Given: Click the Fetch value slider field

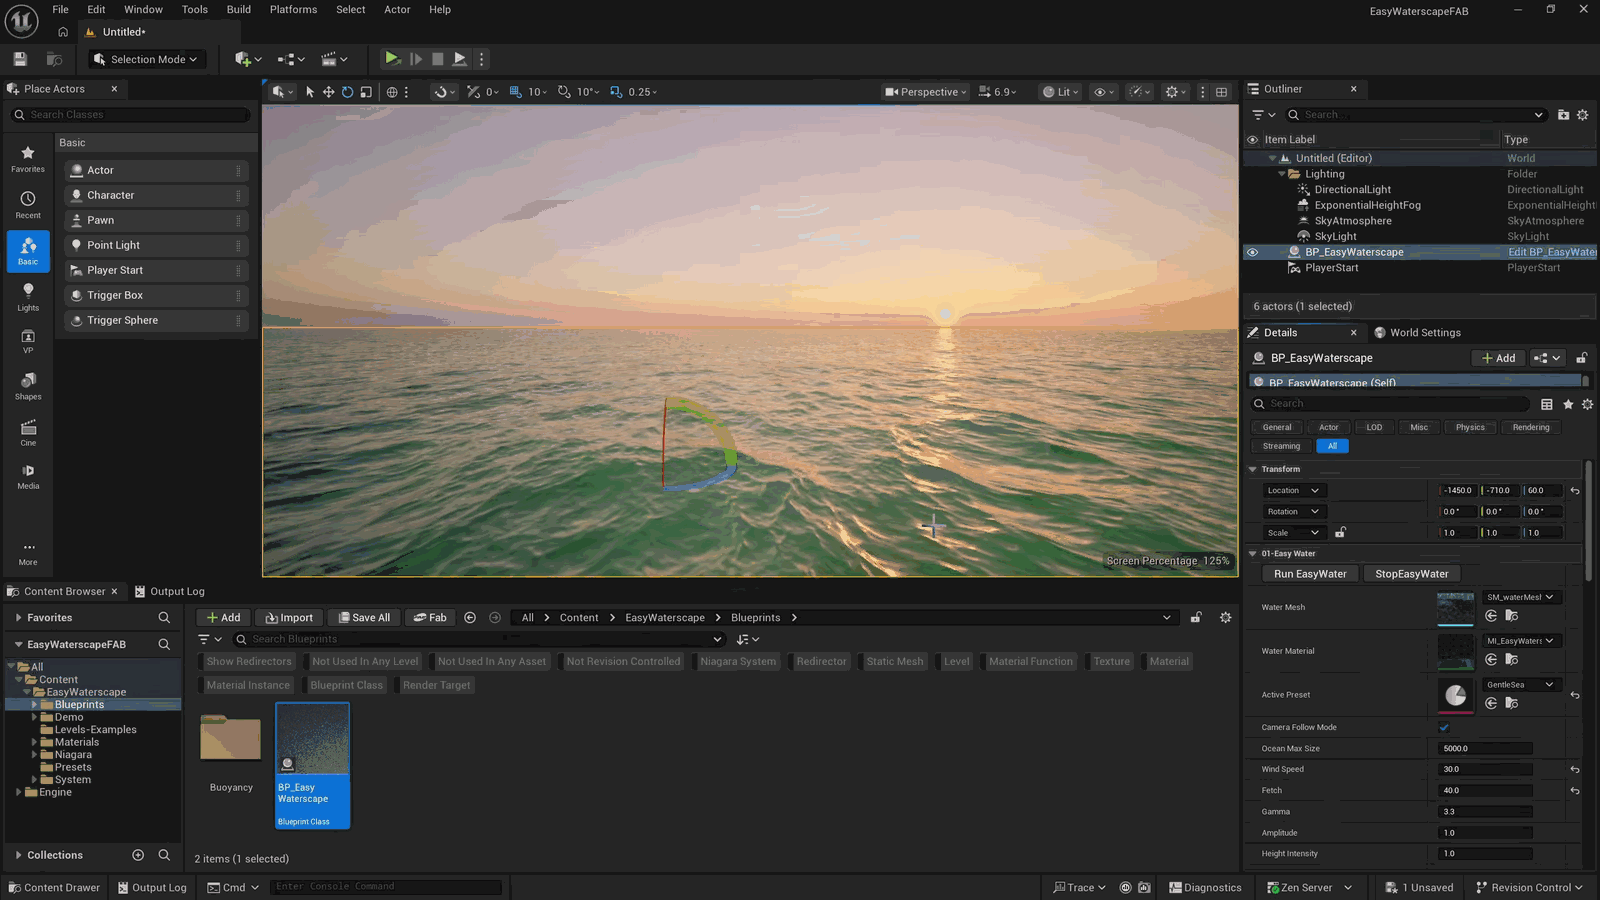Looking at the screenshot, I should coord(1485,790).
